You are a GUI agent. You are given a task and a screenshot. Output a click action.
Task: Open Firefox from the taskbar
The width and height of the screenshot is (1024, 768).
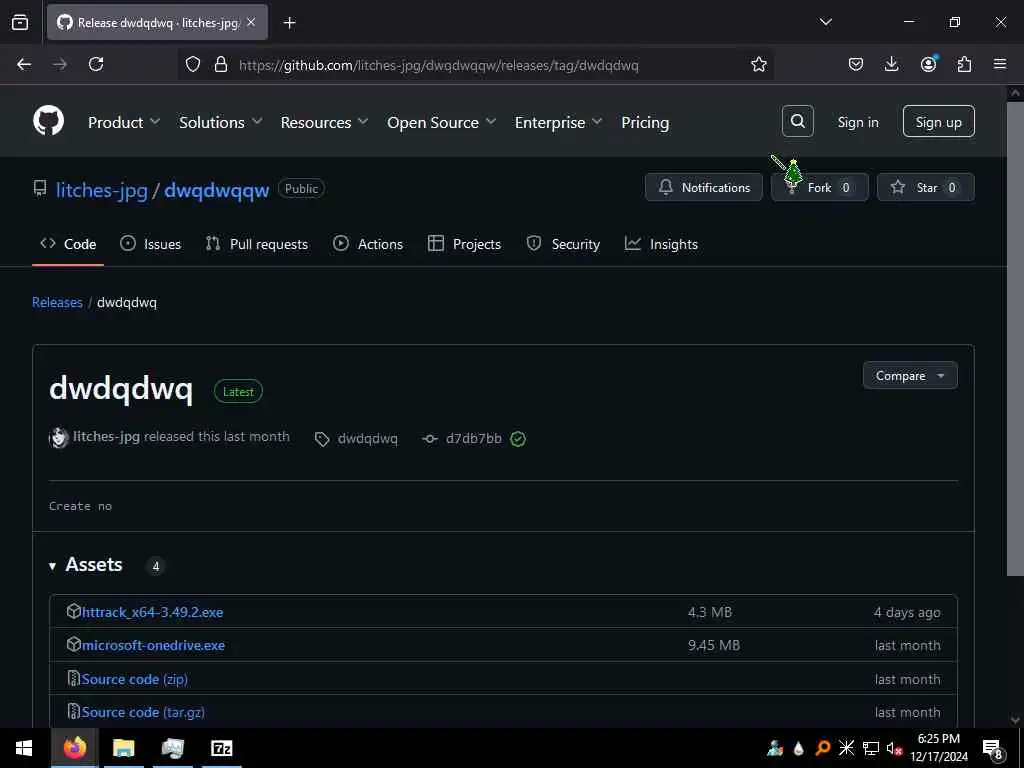tap(74, 748)
